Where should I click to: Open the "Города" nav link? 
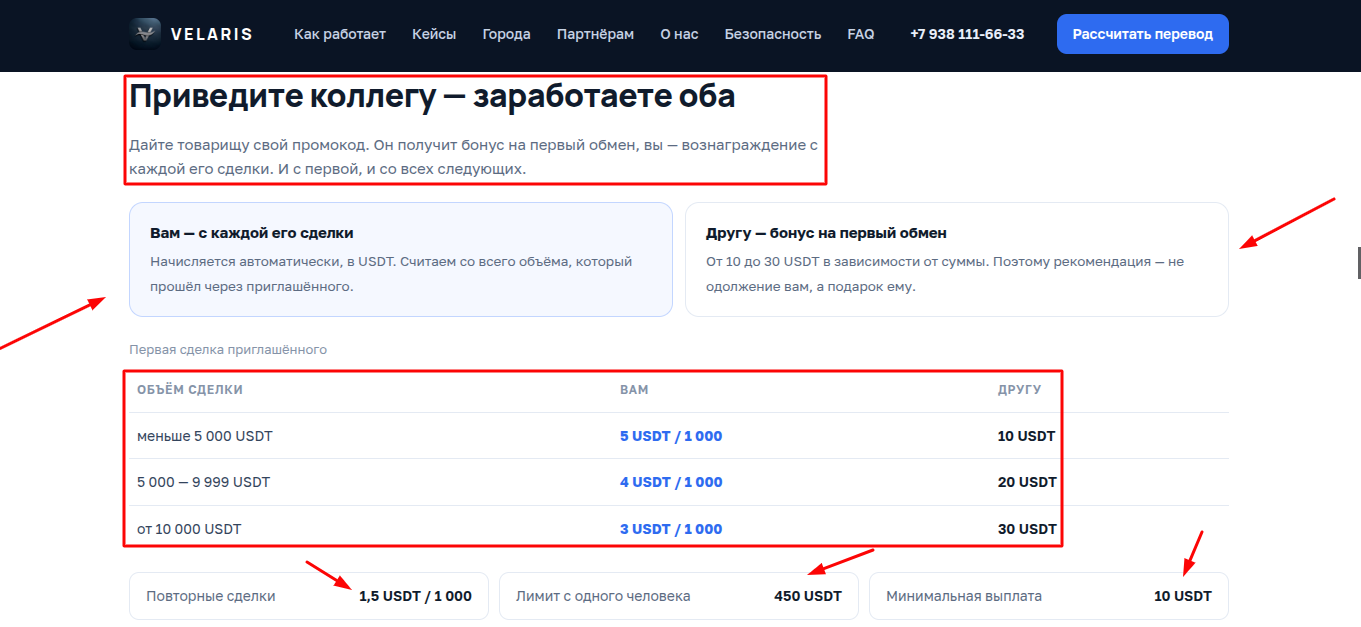tap(506, 34)
